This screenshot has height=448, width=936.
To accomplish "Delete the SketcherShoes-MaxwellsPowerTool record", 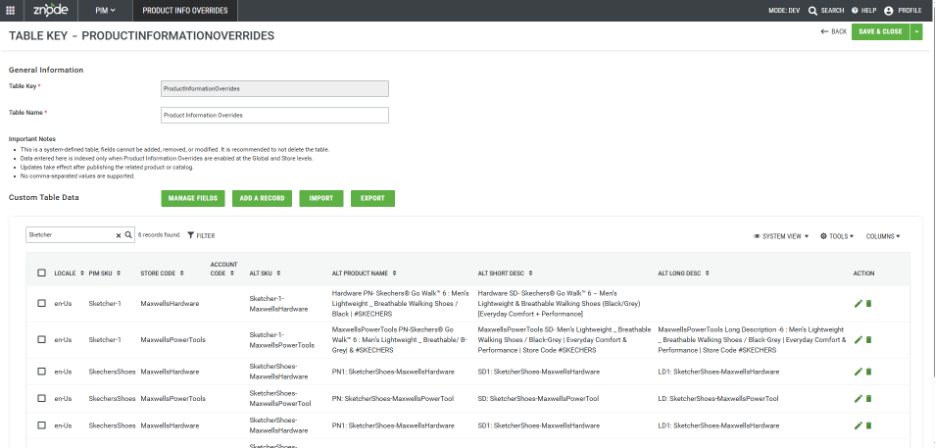I will [869, 398].
